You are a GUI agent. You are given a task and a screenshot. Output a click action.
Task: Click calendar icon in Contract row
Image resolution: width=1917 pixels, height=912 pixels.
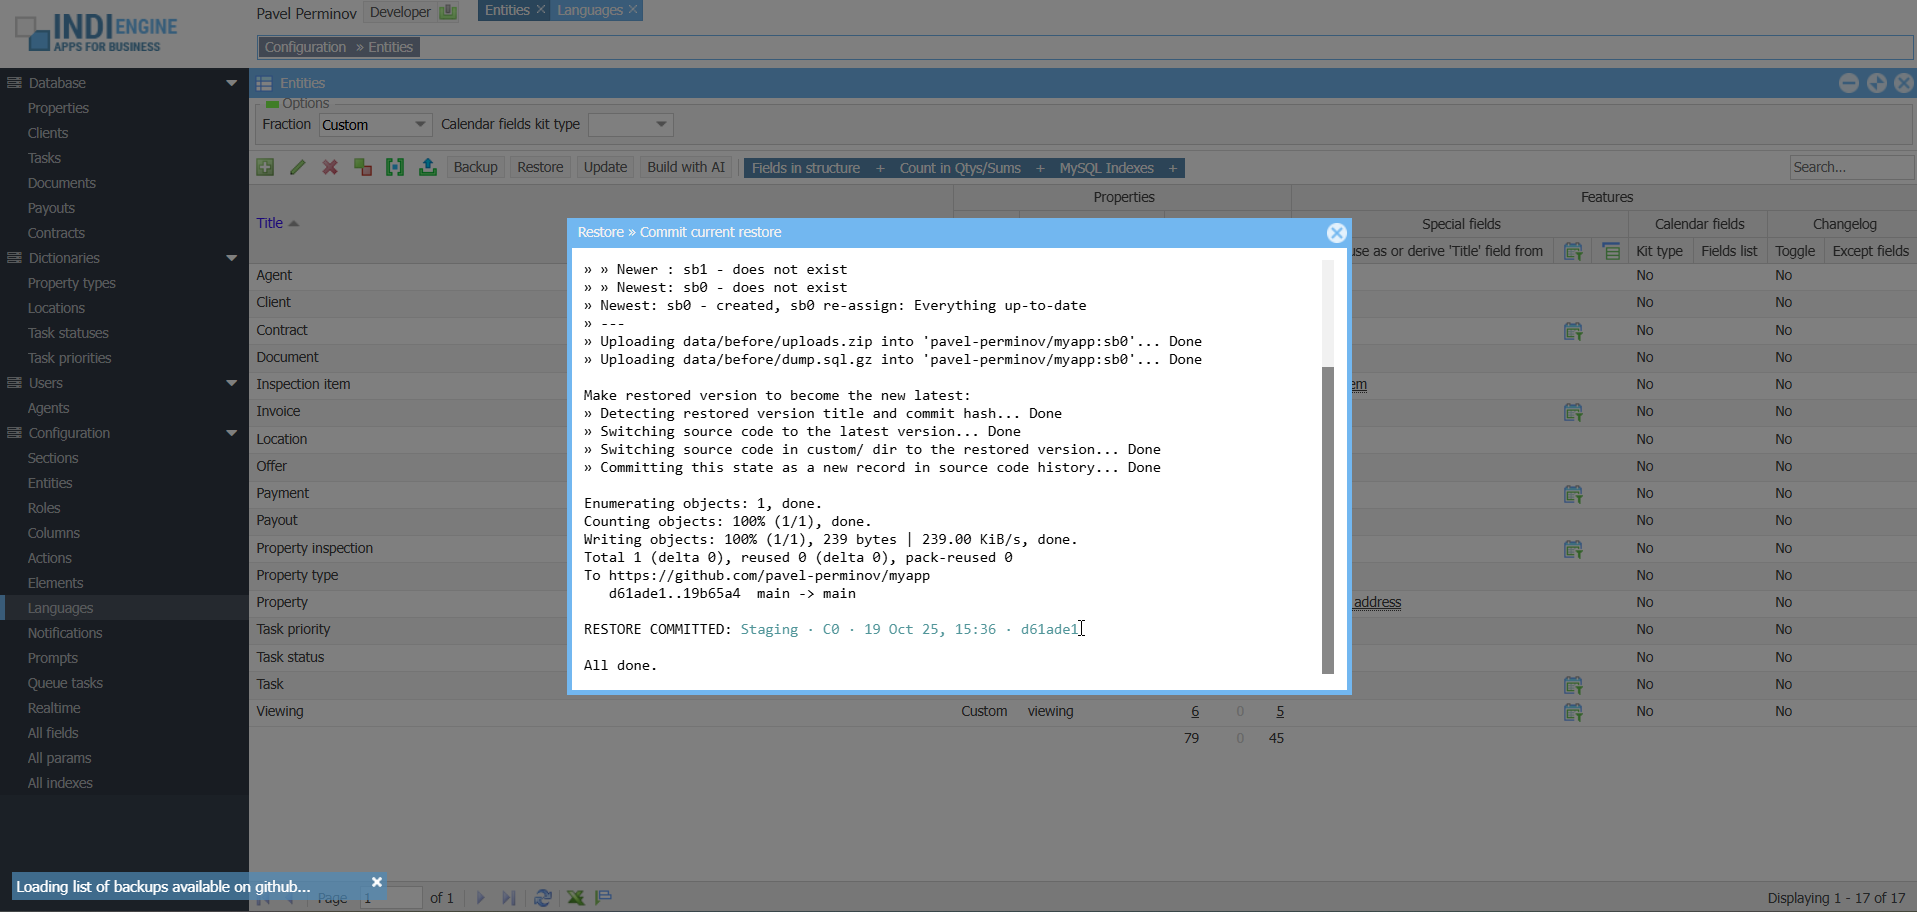tap(1572, 331)
